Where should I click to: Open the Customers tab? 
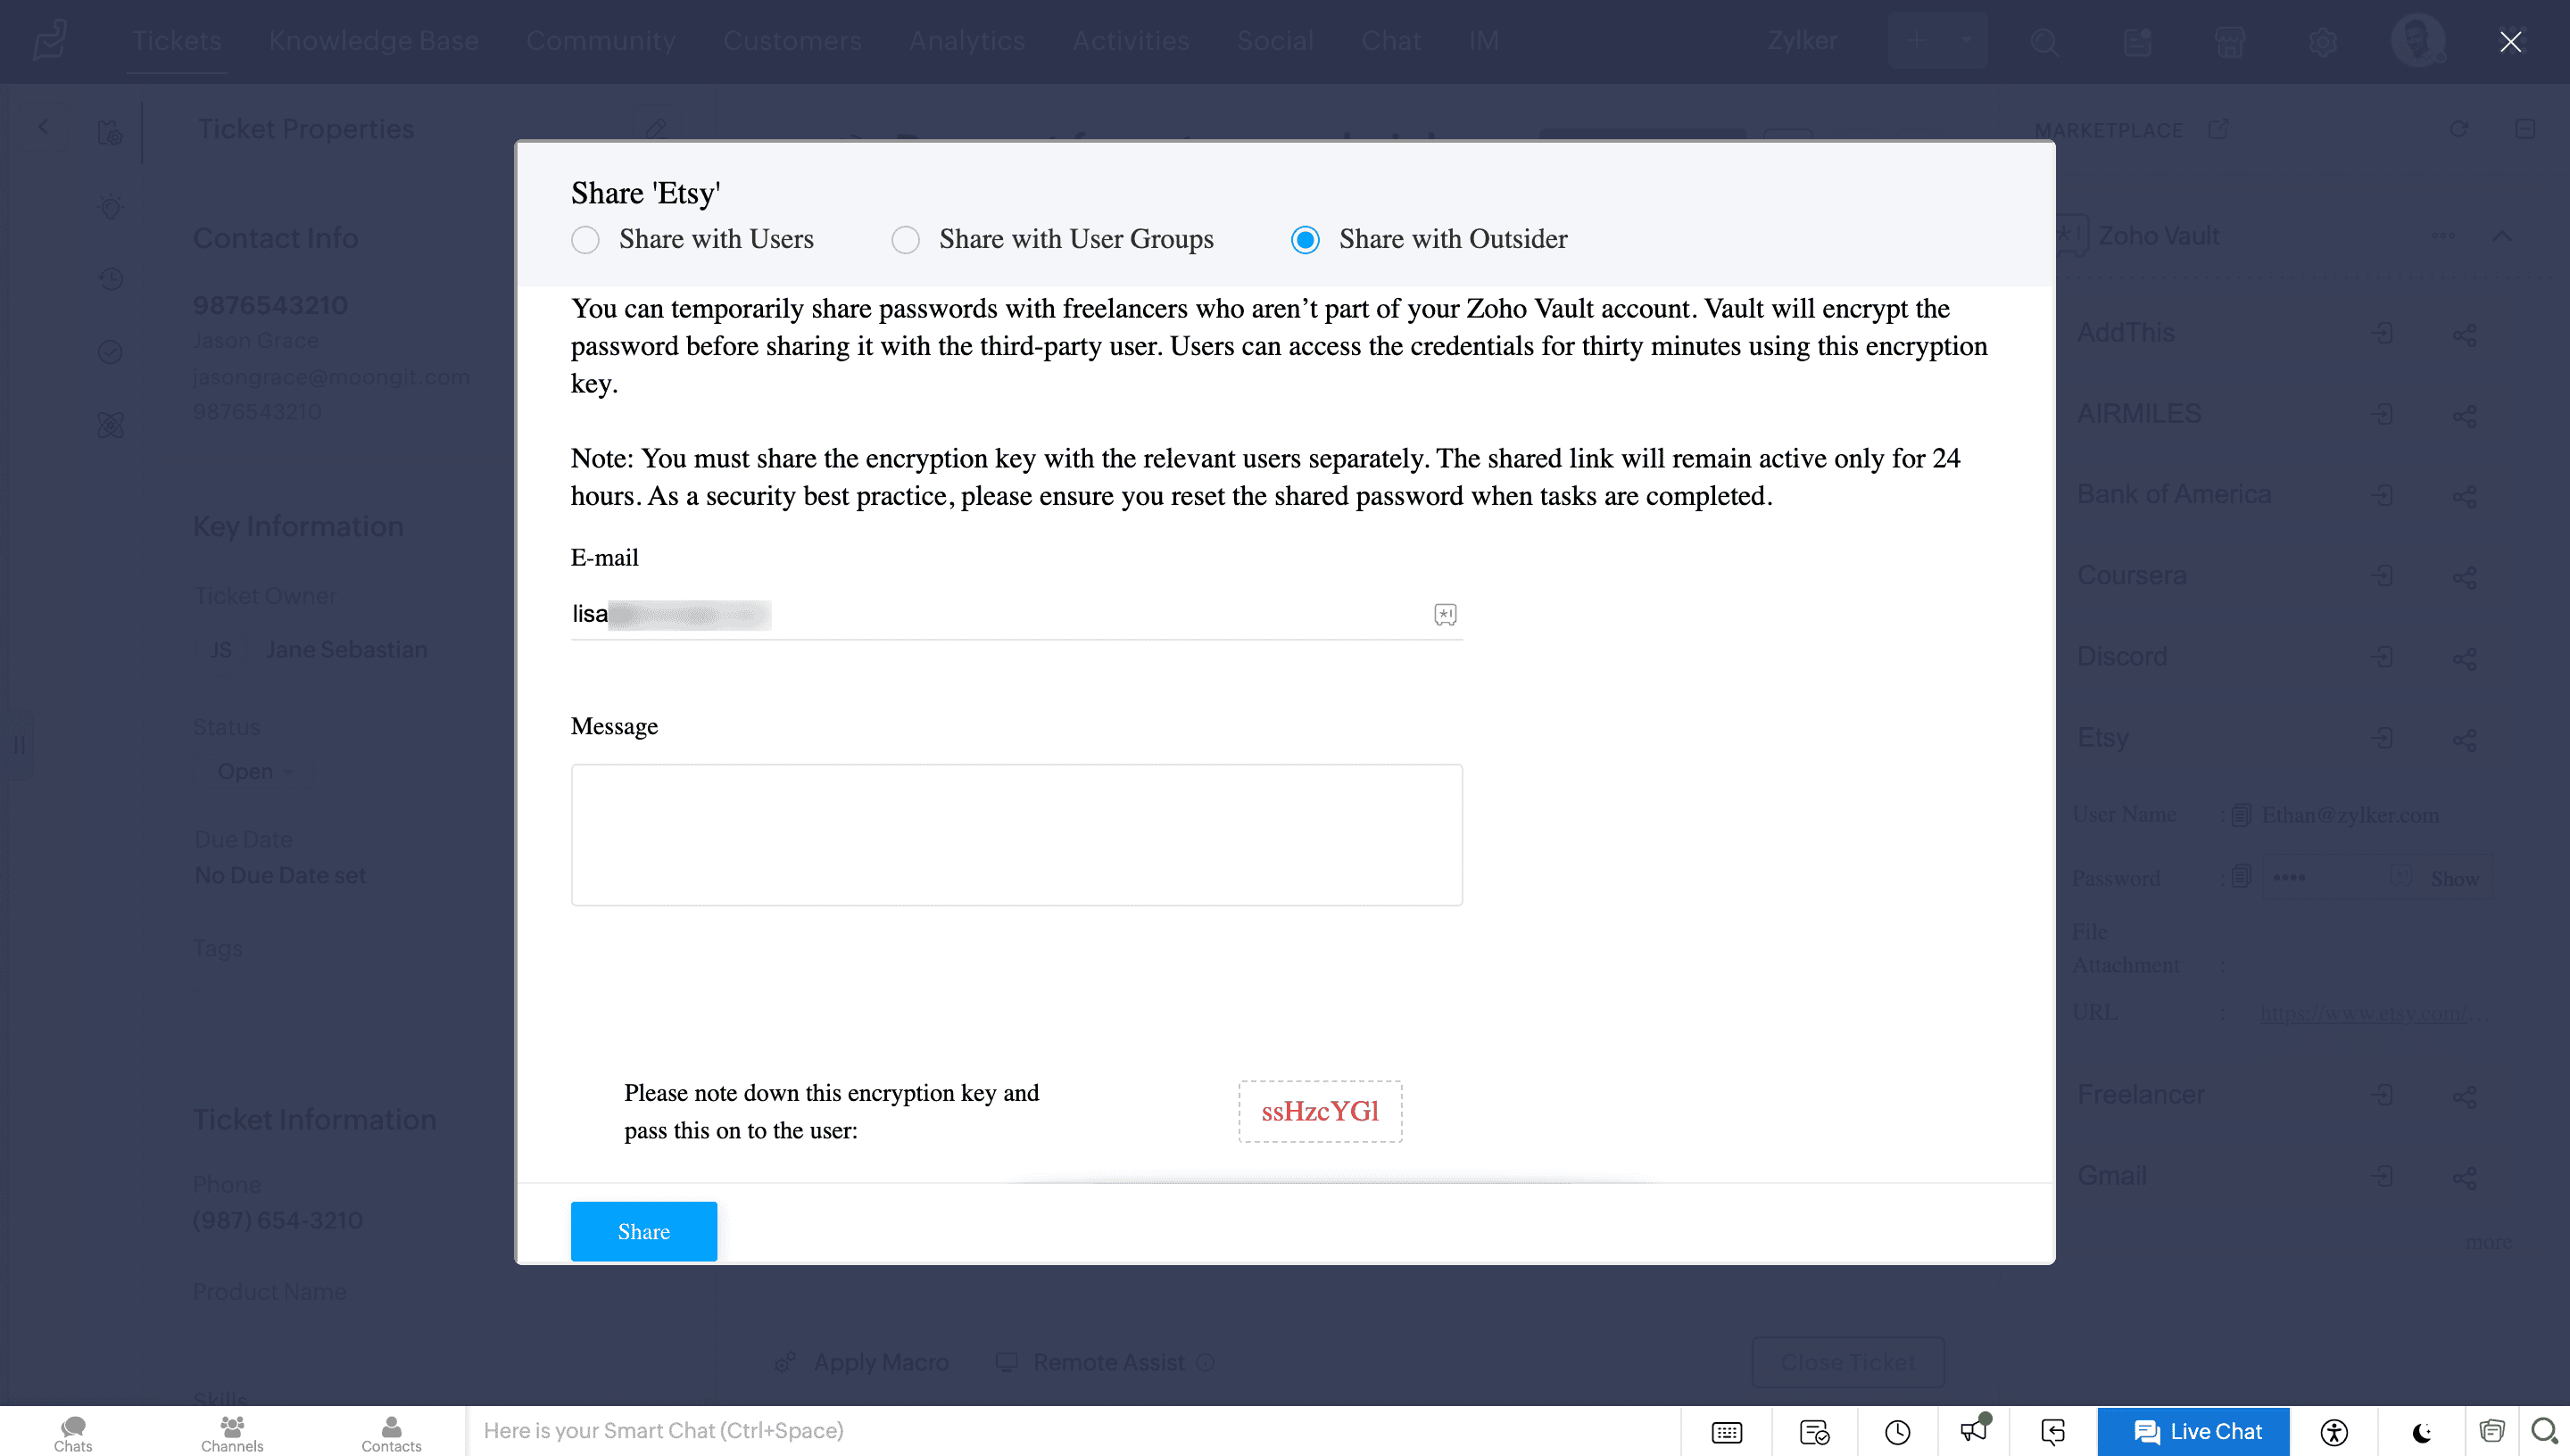792,41
